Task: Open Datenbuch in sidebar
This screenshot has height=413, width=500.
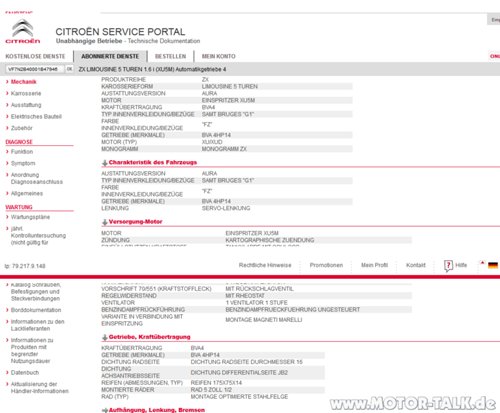Action: pos(25,372)
